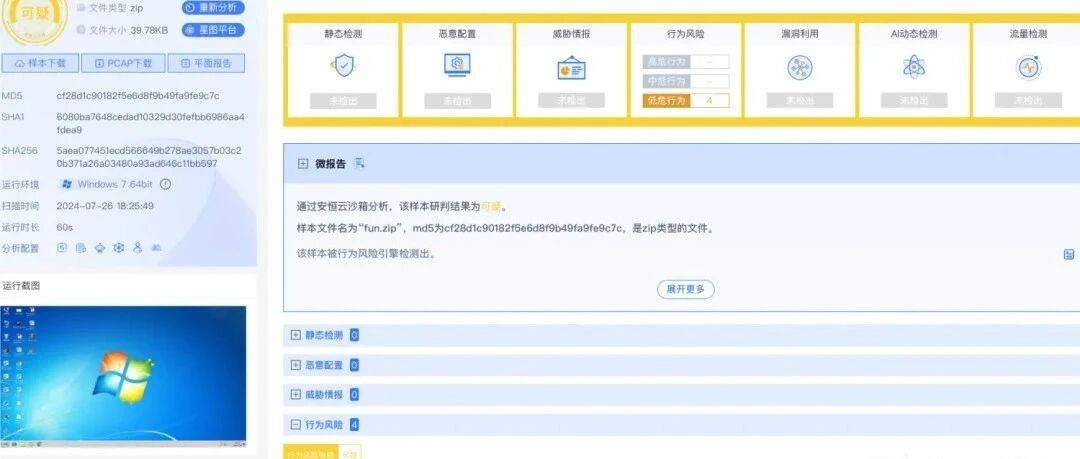Click the info icon beside Windows 7 64bit
Image resolution: width=1080 pixels, height=459 pixels.
(x=165, y=184)
